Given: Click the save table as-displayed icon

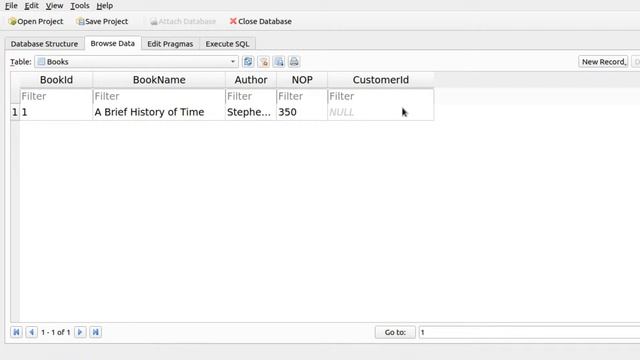Looking at the screenshot, I should pos(279,62).
